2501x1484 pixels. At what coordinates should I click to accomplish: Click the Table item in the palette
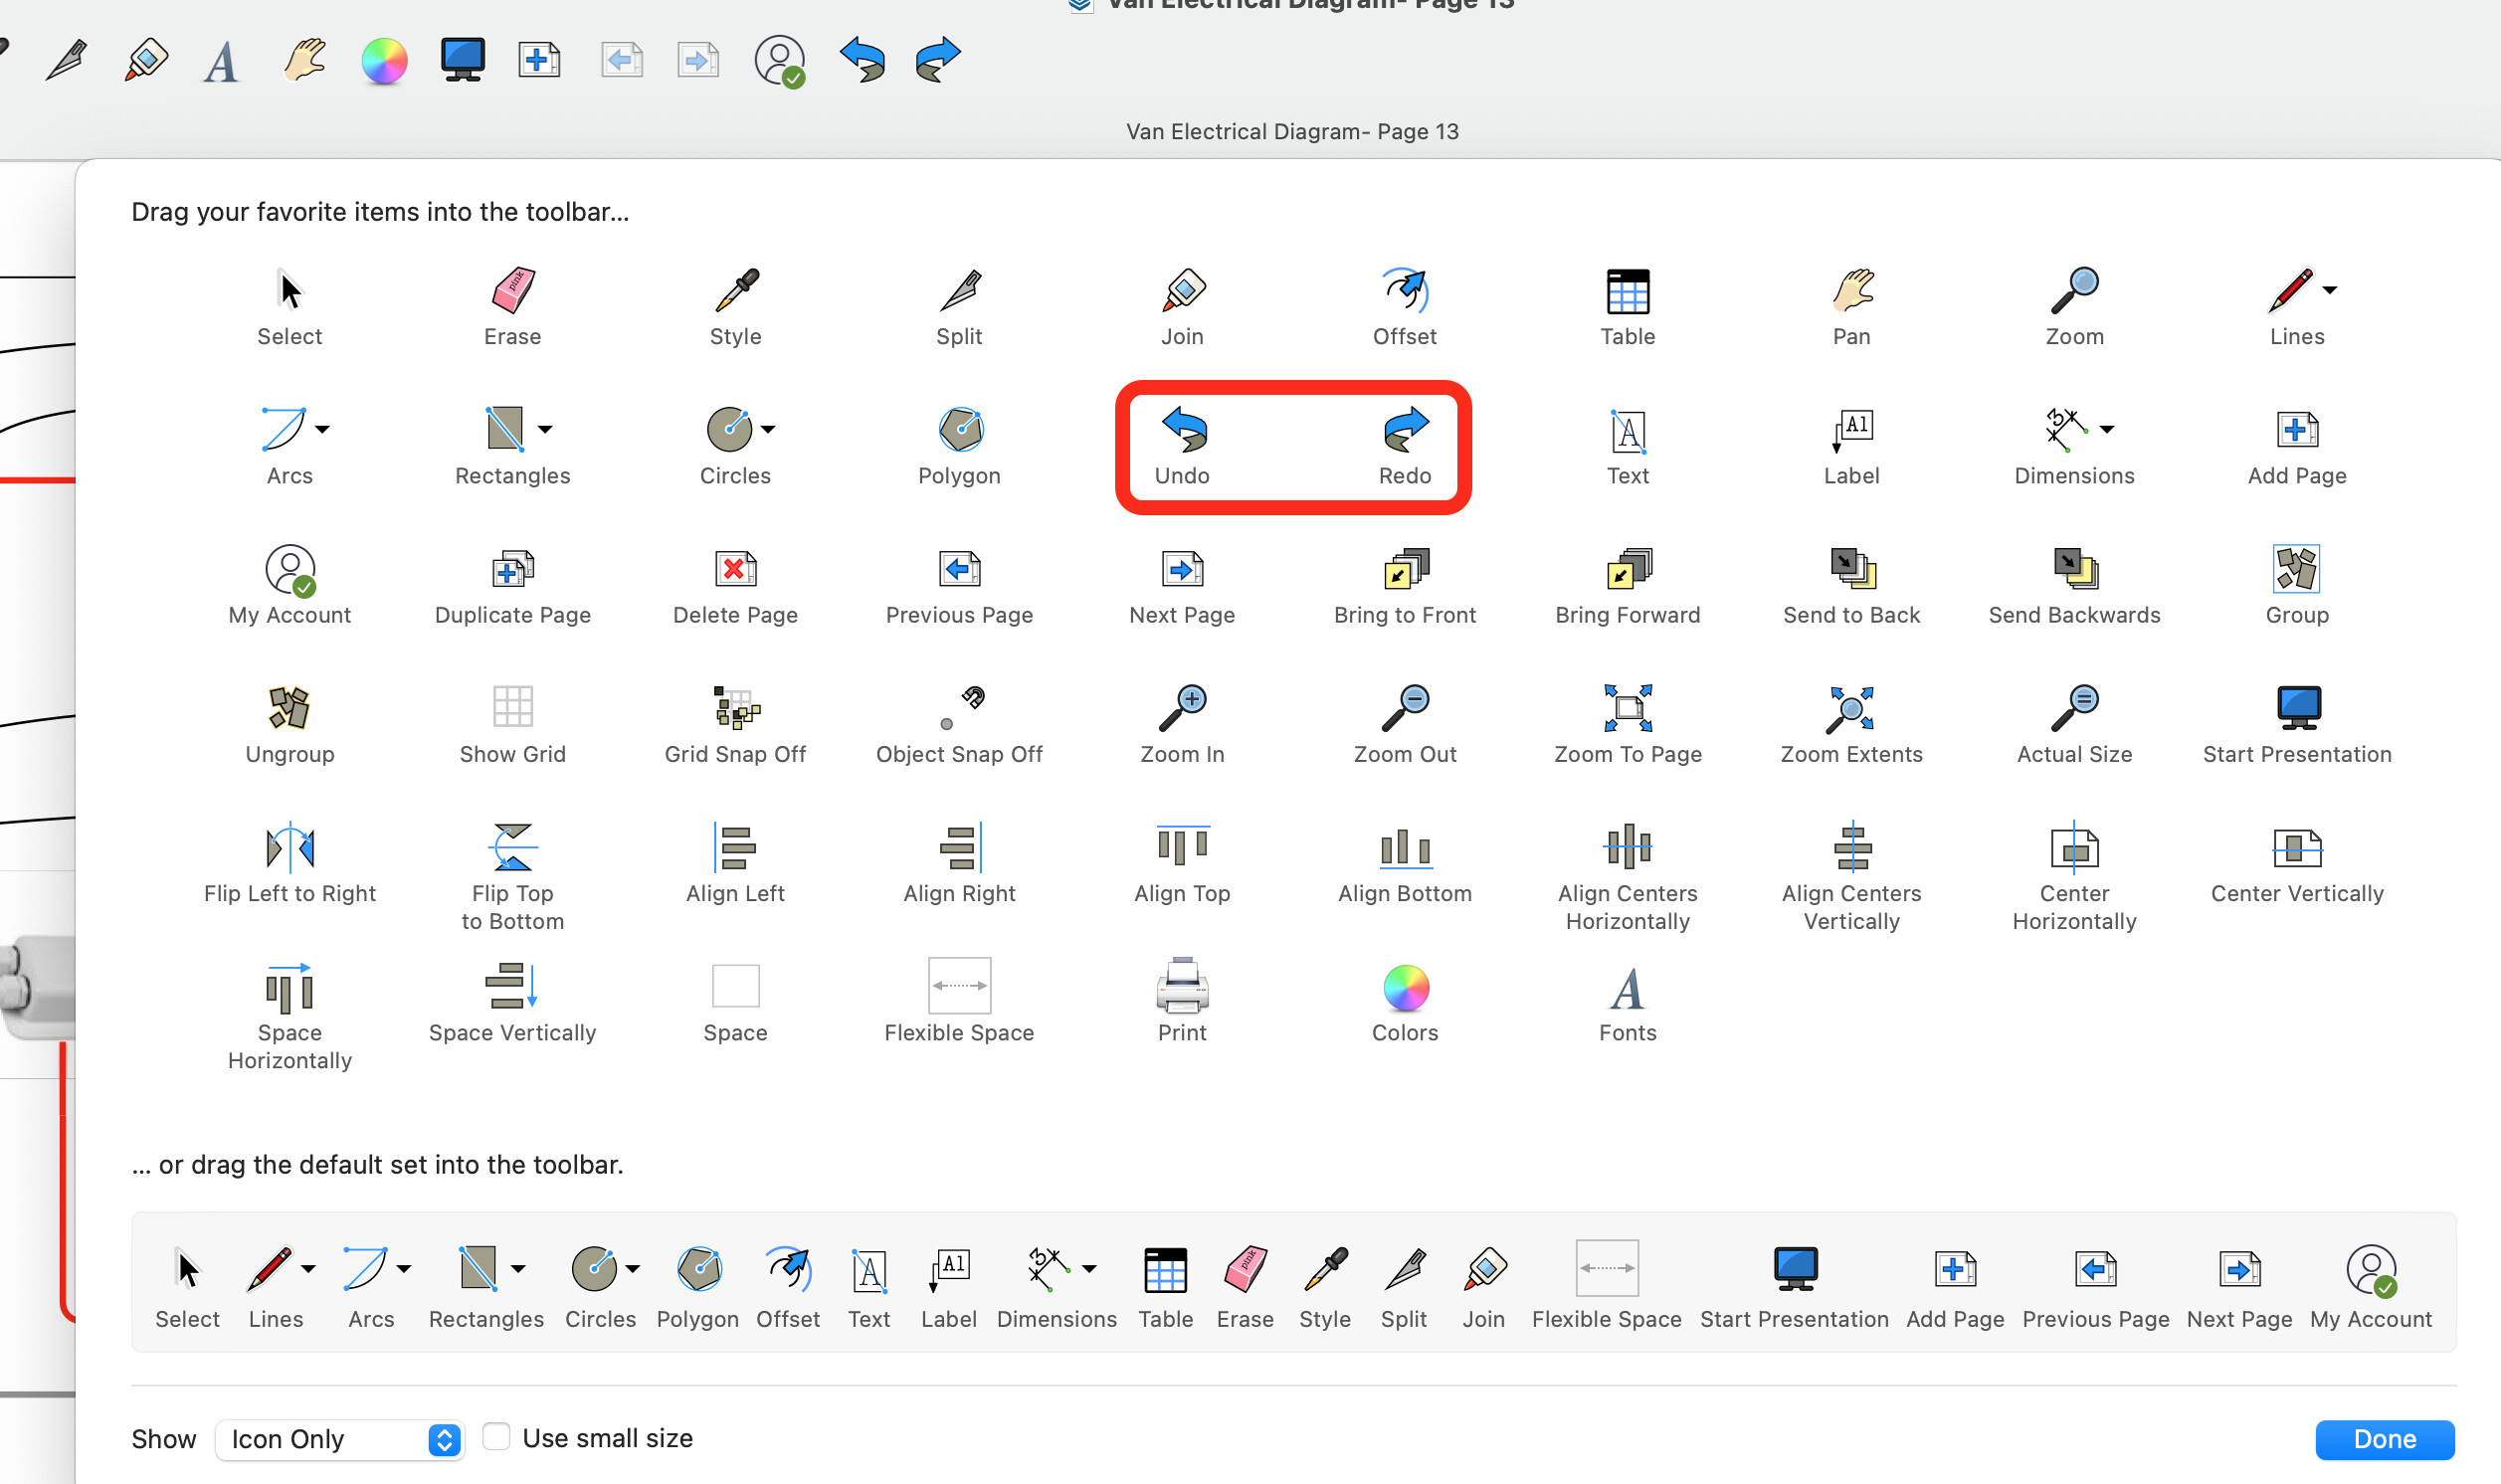[1628, 306]
